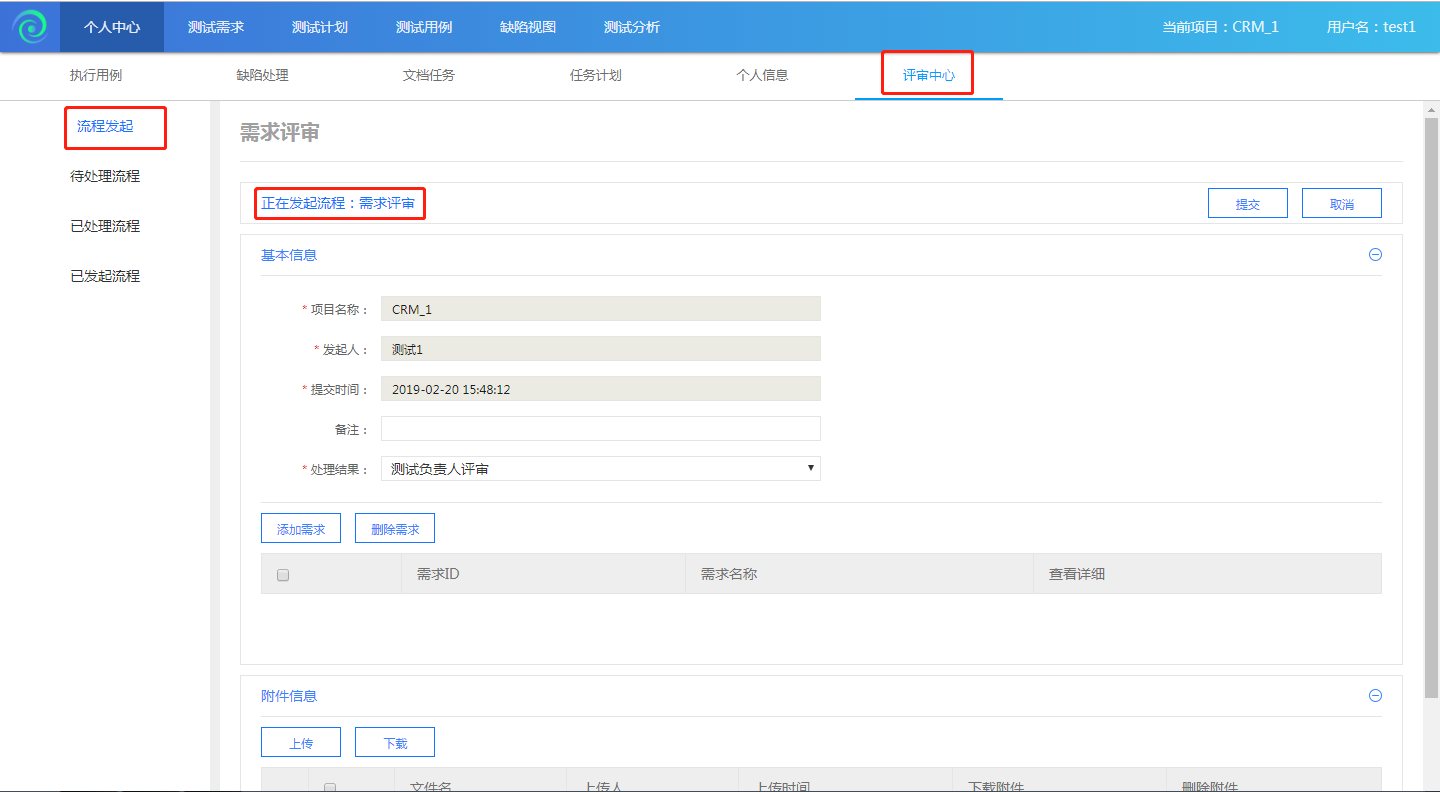
Task: Click the 上传 attachment button
Action: tap(301, 743)
